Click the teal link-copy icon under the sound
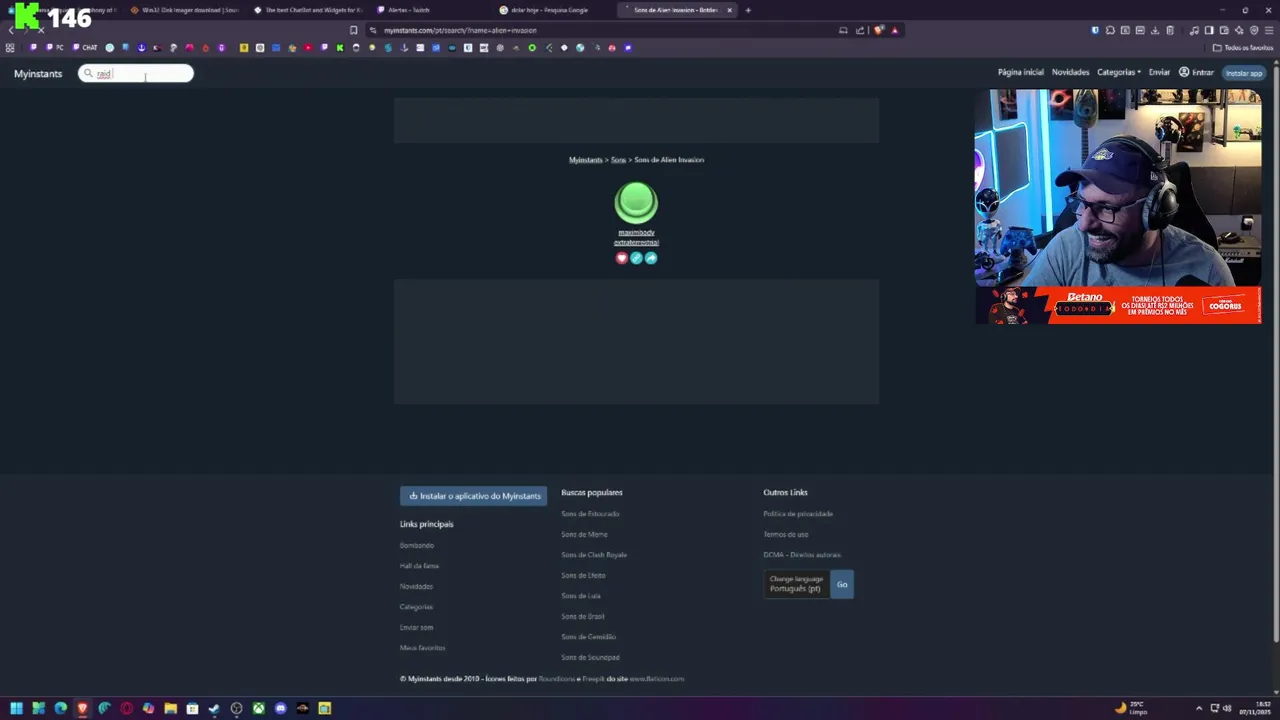The height and width of the screenshot is (720, 1280). 636,258
